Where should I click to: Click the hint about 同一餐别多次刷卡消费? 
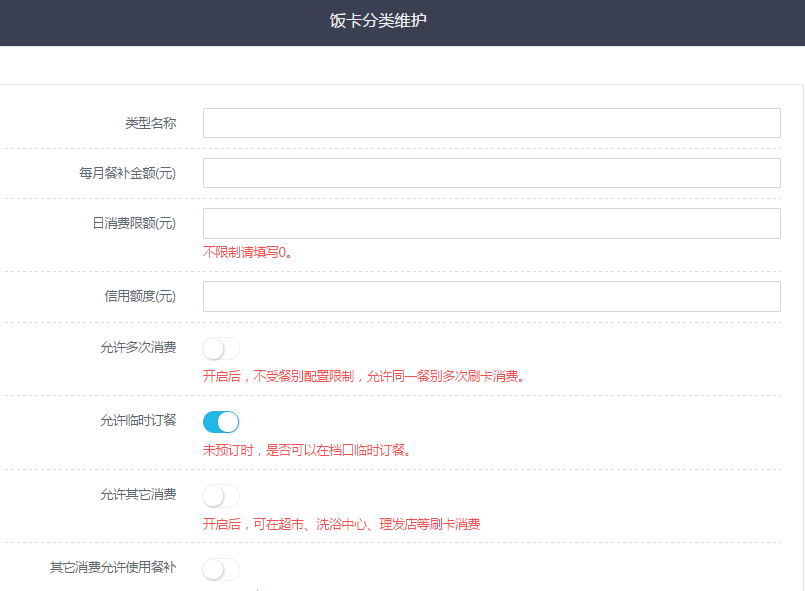click(364, 377)
